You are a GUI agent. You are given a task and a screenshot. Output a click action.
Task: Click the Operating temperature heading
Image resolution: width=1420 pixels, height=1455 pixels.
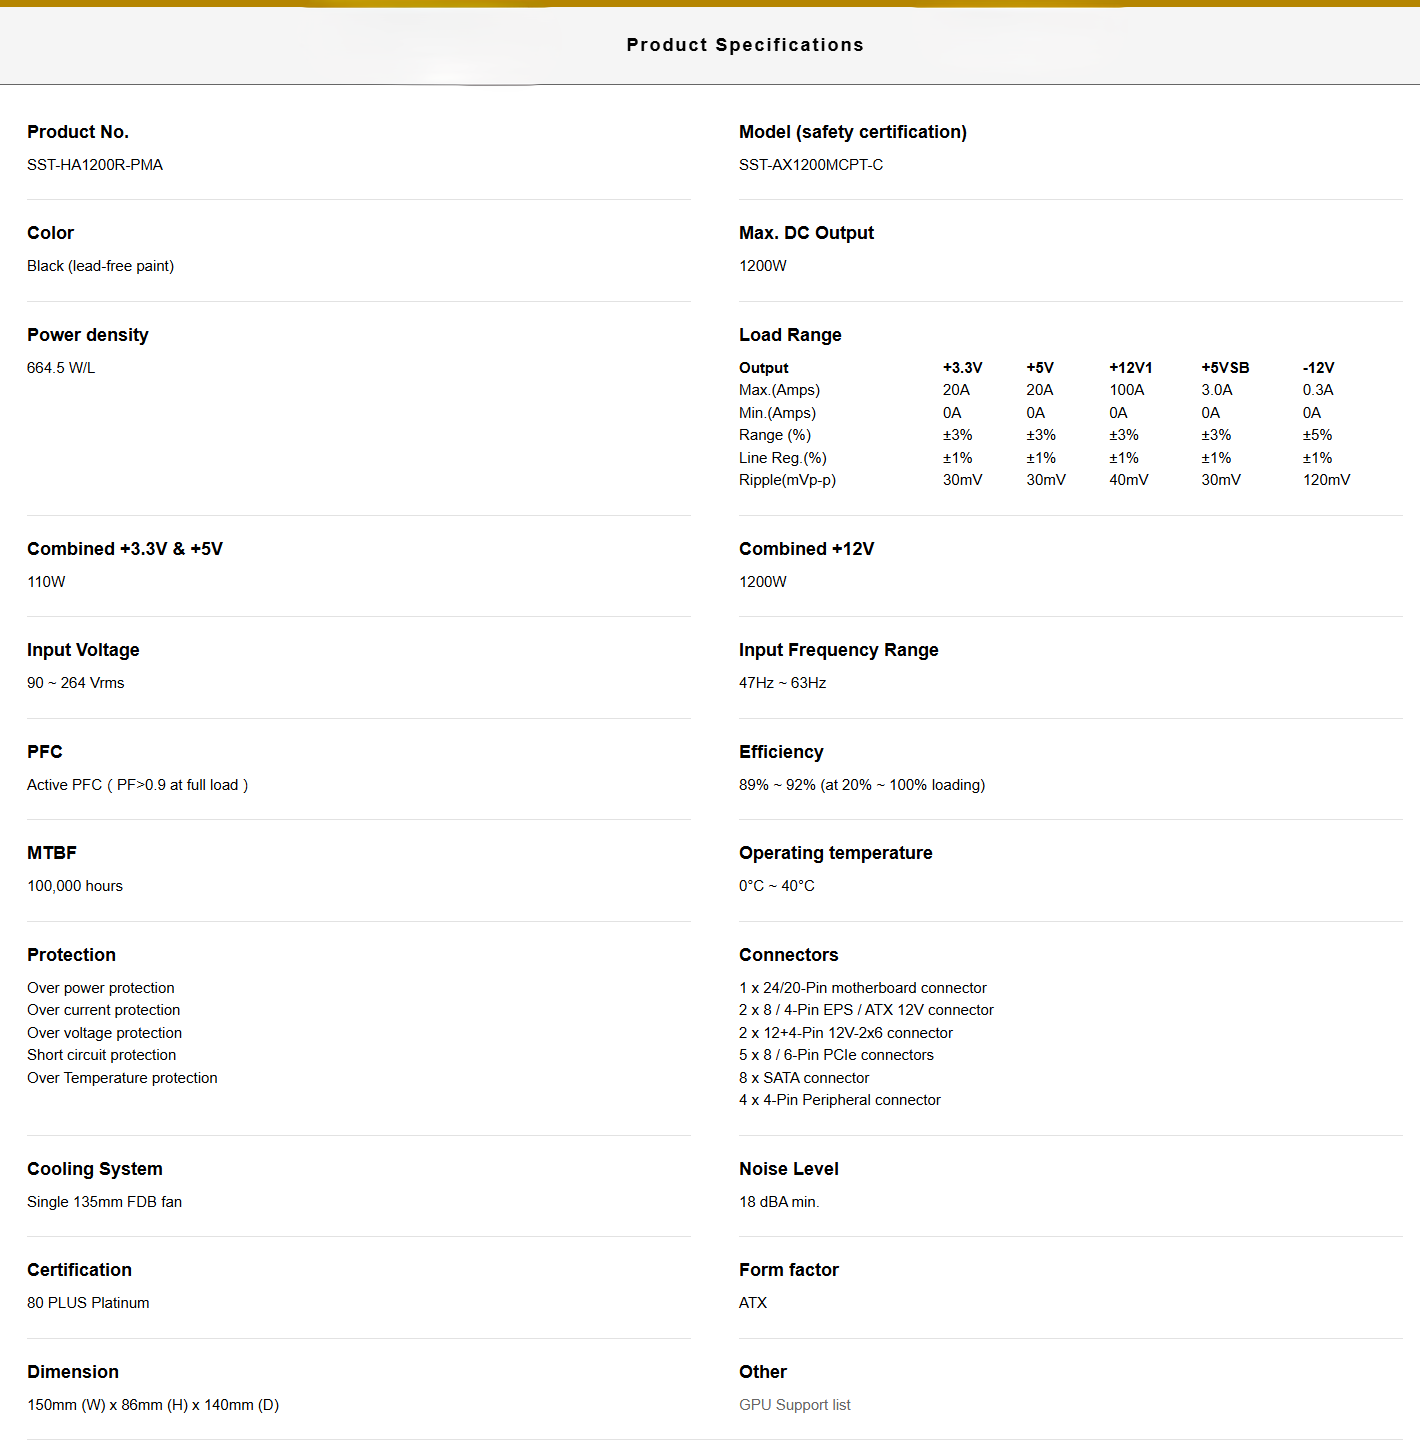coord(836,853)
